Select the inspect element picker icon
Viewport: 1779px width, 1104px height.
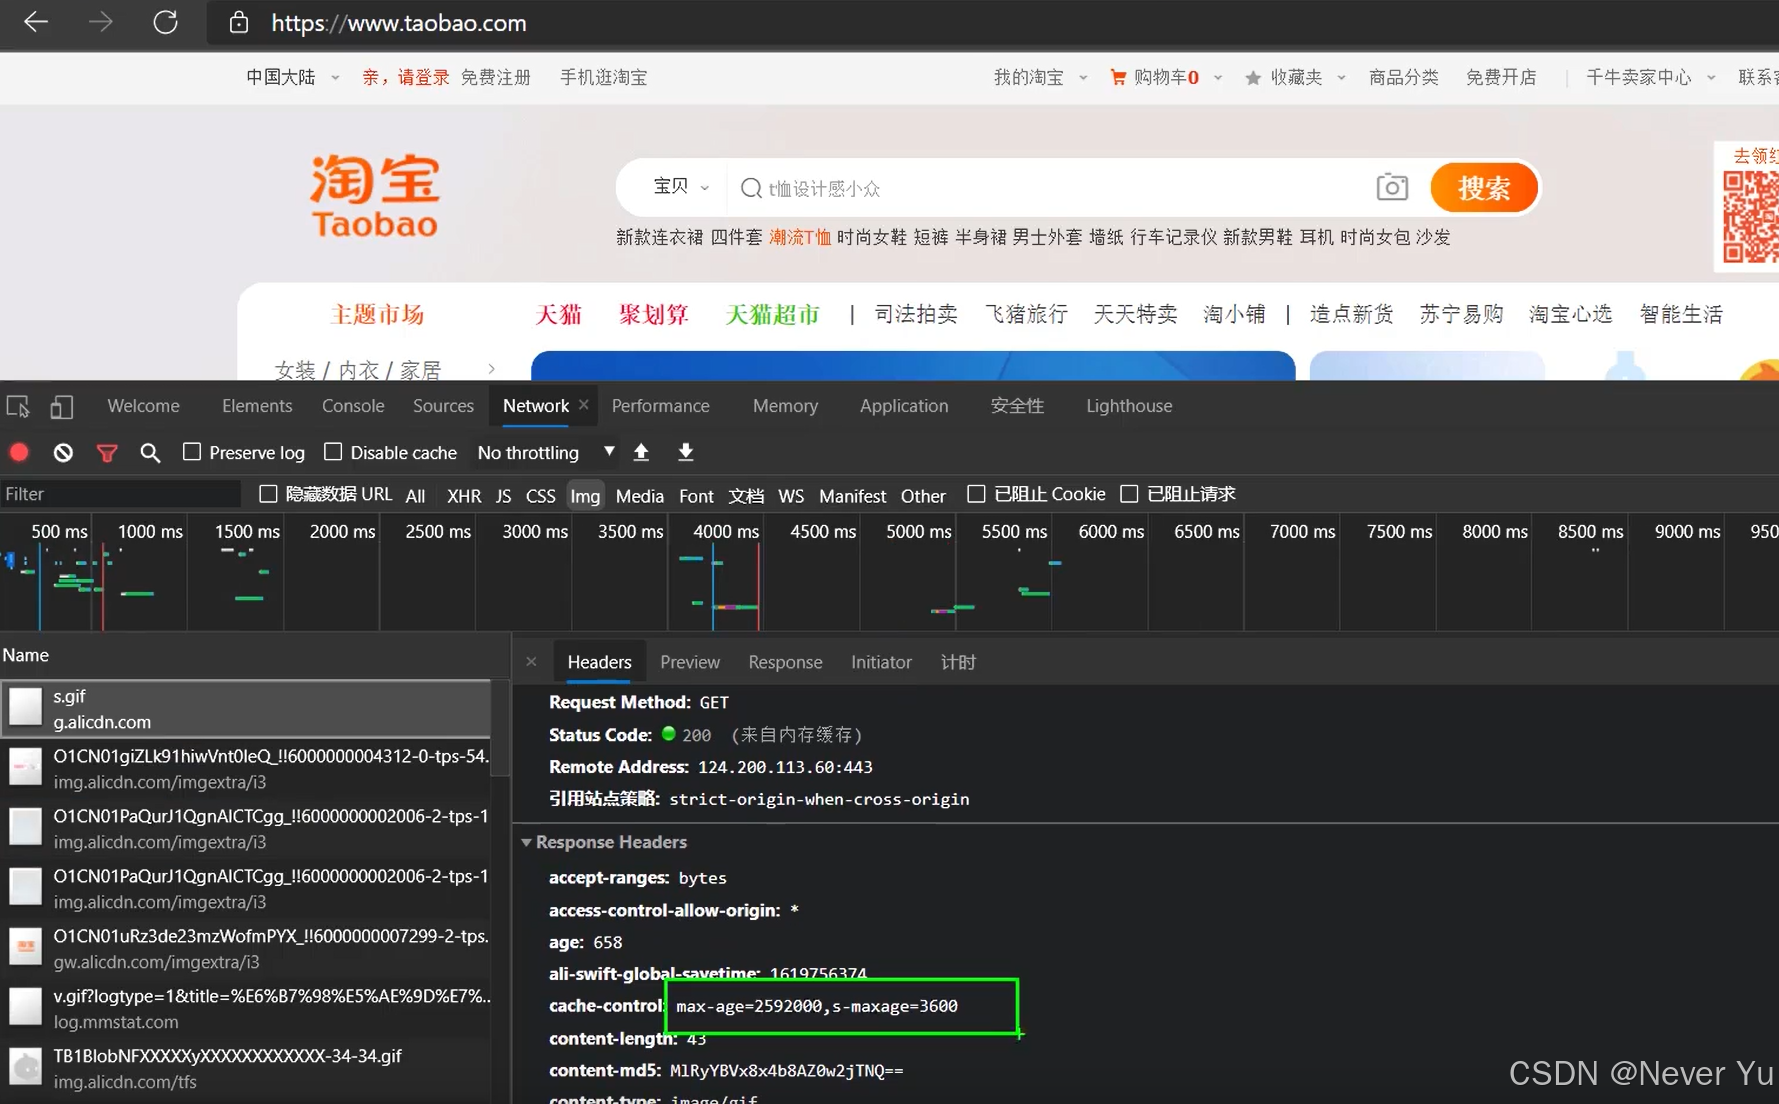click(18, 406)
